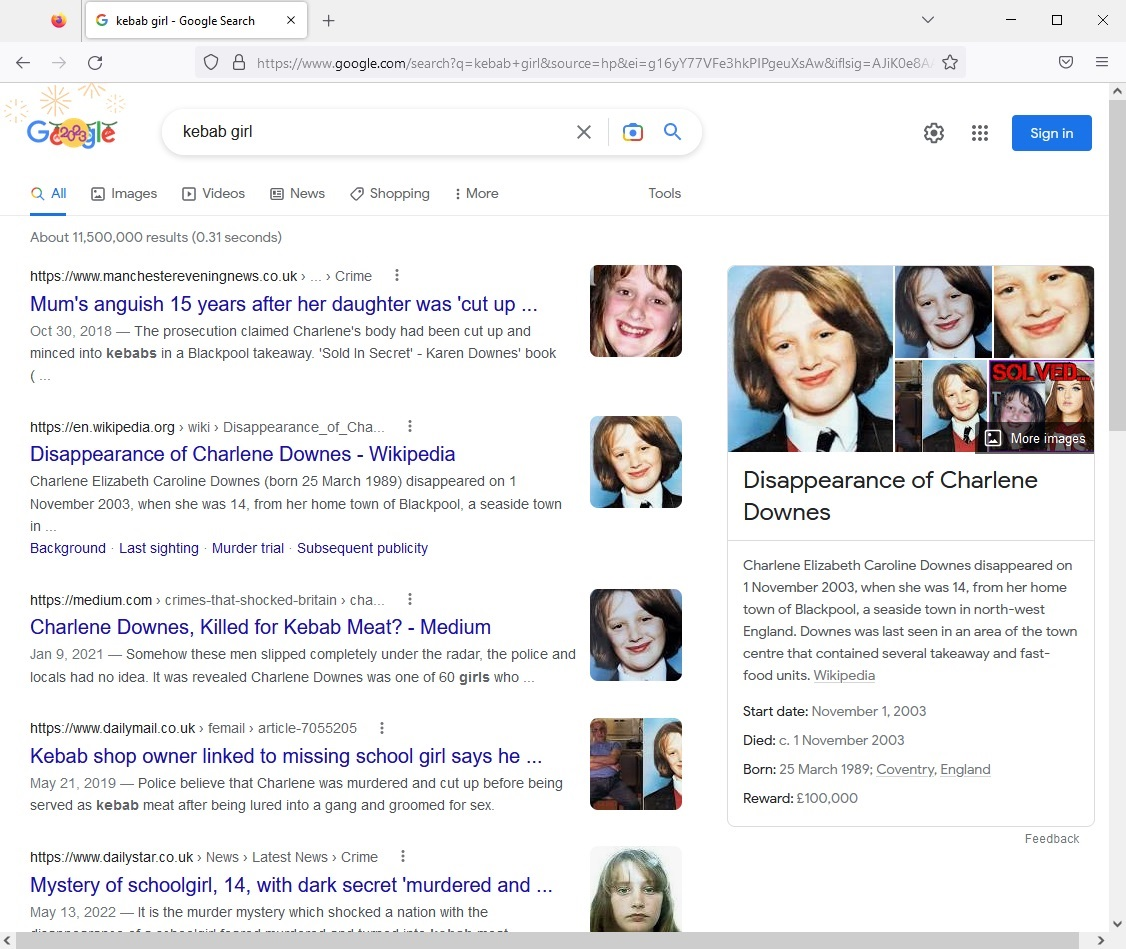Screen dimensions: 1126x949
Task: Click Manchester Evening News result thumbnail
Action: pos(636,311)
